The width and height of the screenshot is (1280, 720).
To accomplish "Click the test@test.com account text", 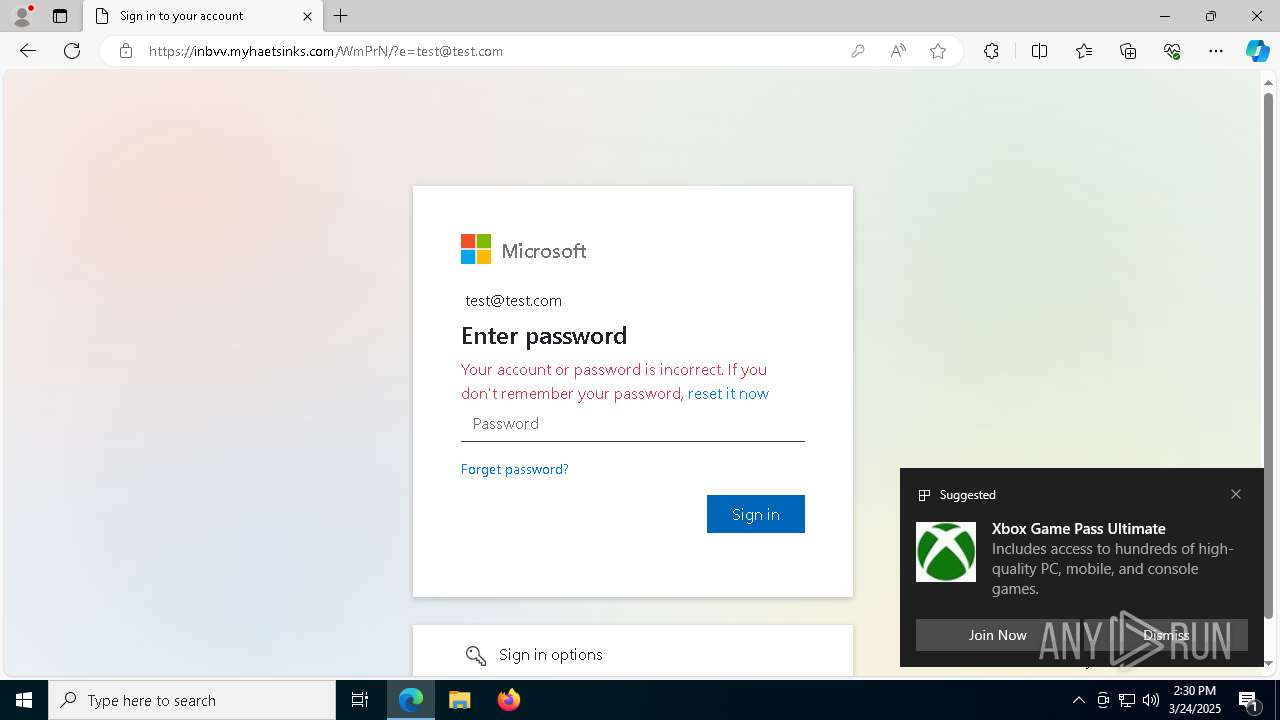I will point(513,301).
